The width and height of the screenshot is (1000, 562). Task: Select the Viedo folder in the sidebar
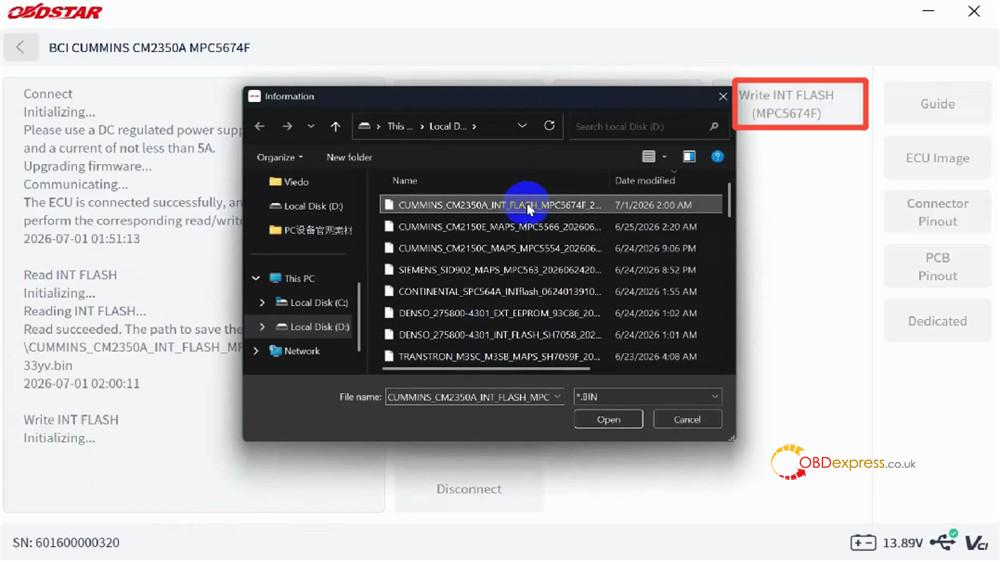(296, 182)
